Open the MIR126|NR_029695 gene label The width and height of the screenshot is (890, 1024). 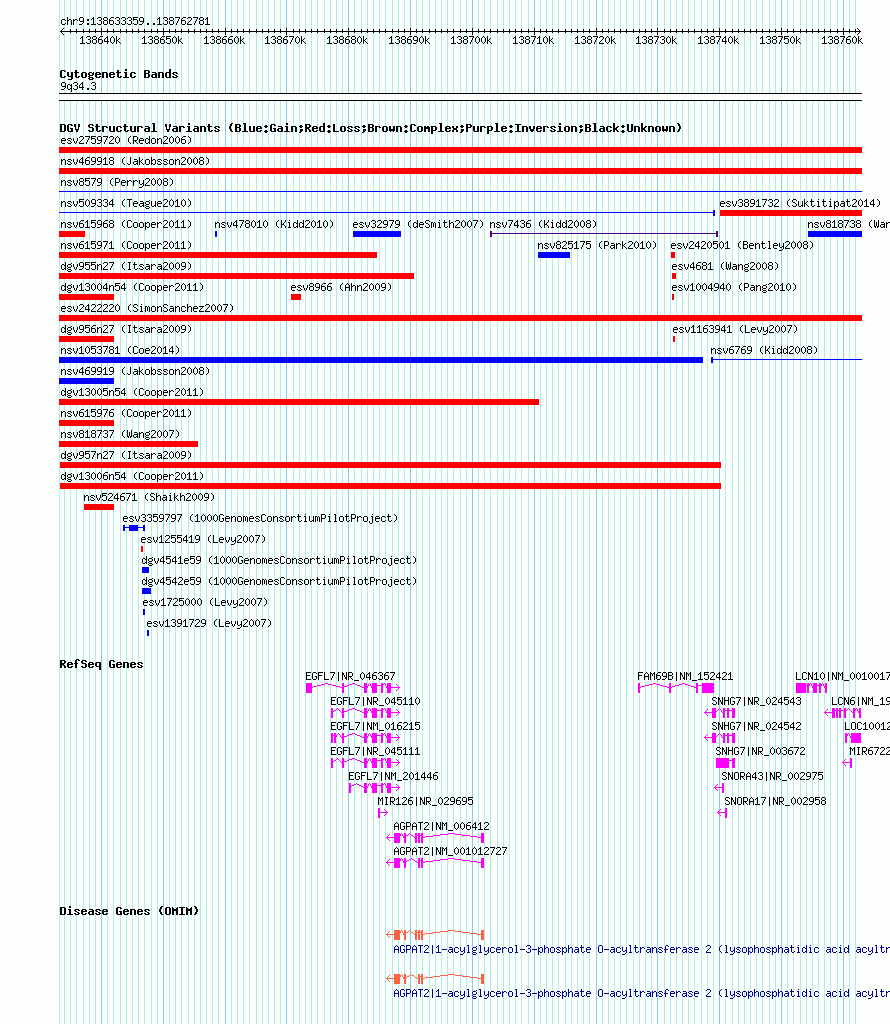coord(426,801)
